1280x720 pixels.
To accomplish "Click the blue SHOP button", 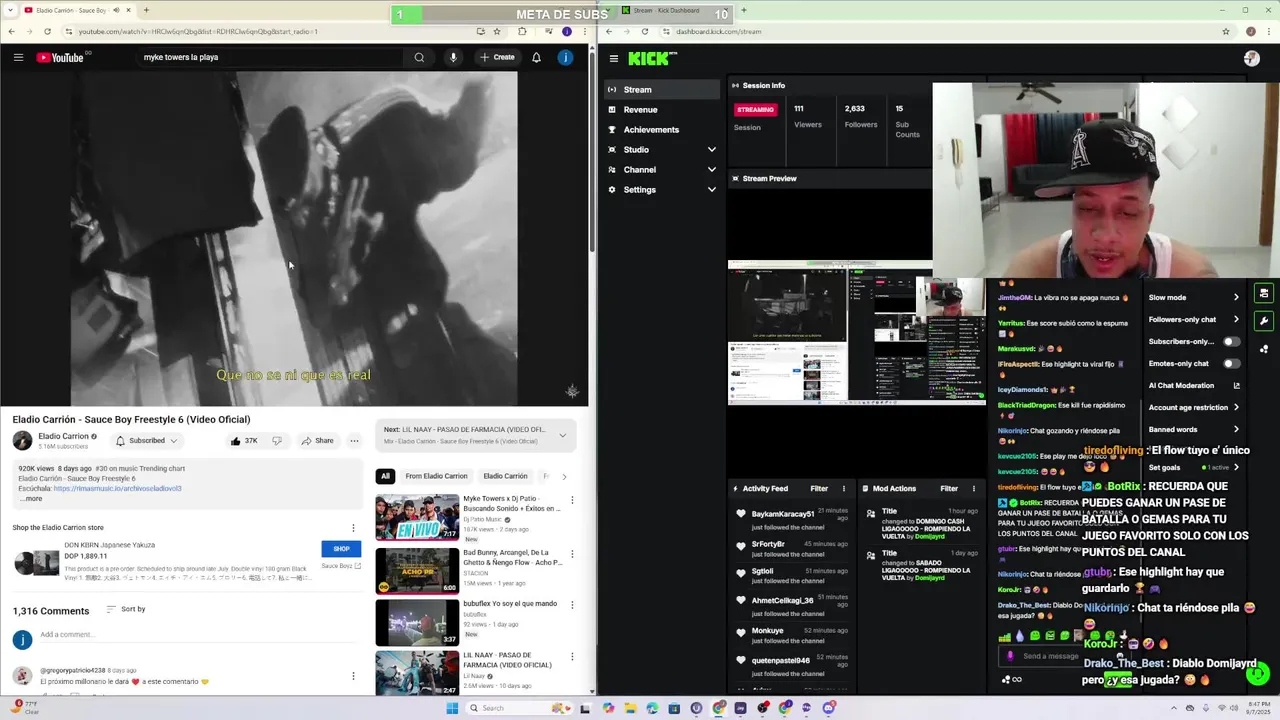I will coord(341,549).
